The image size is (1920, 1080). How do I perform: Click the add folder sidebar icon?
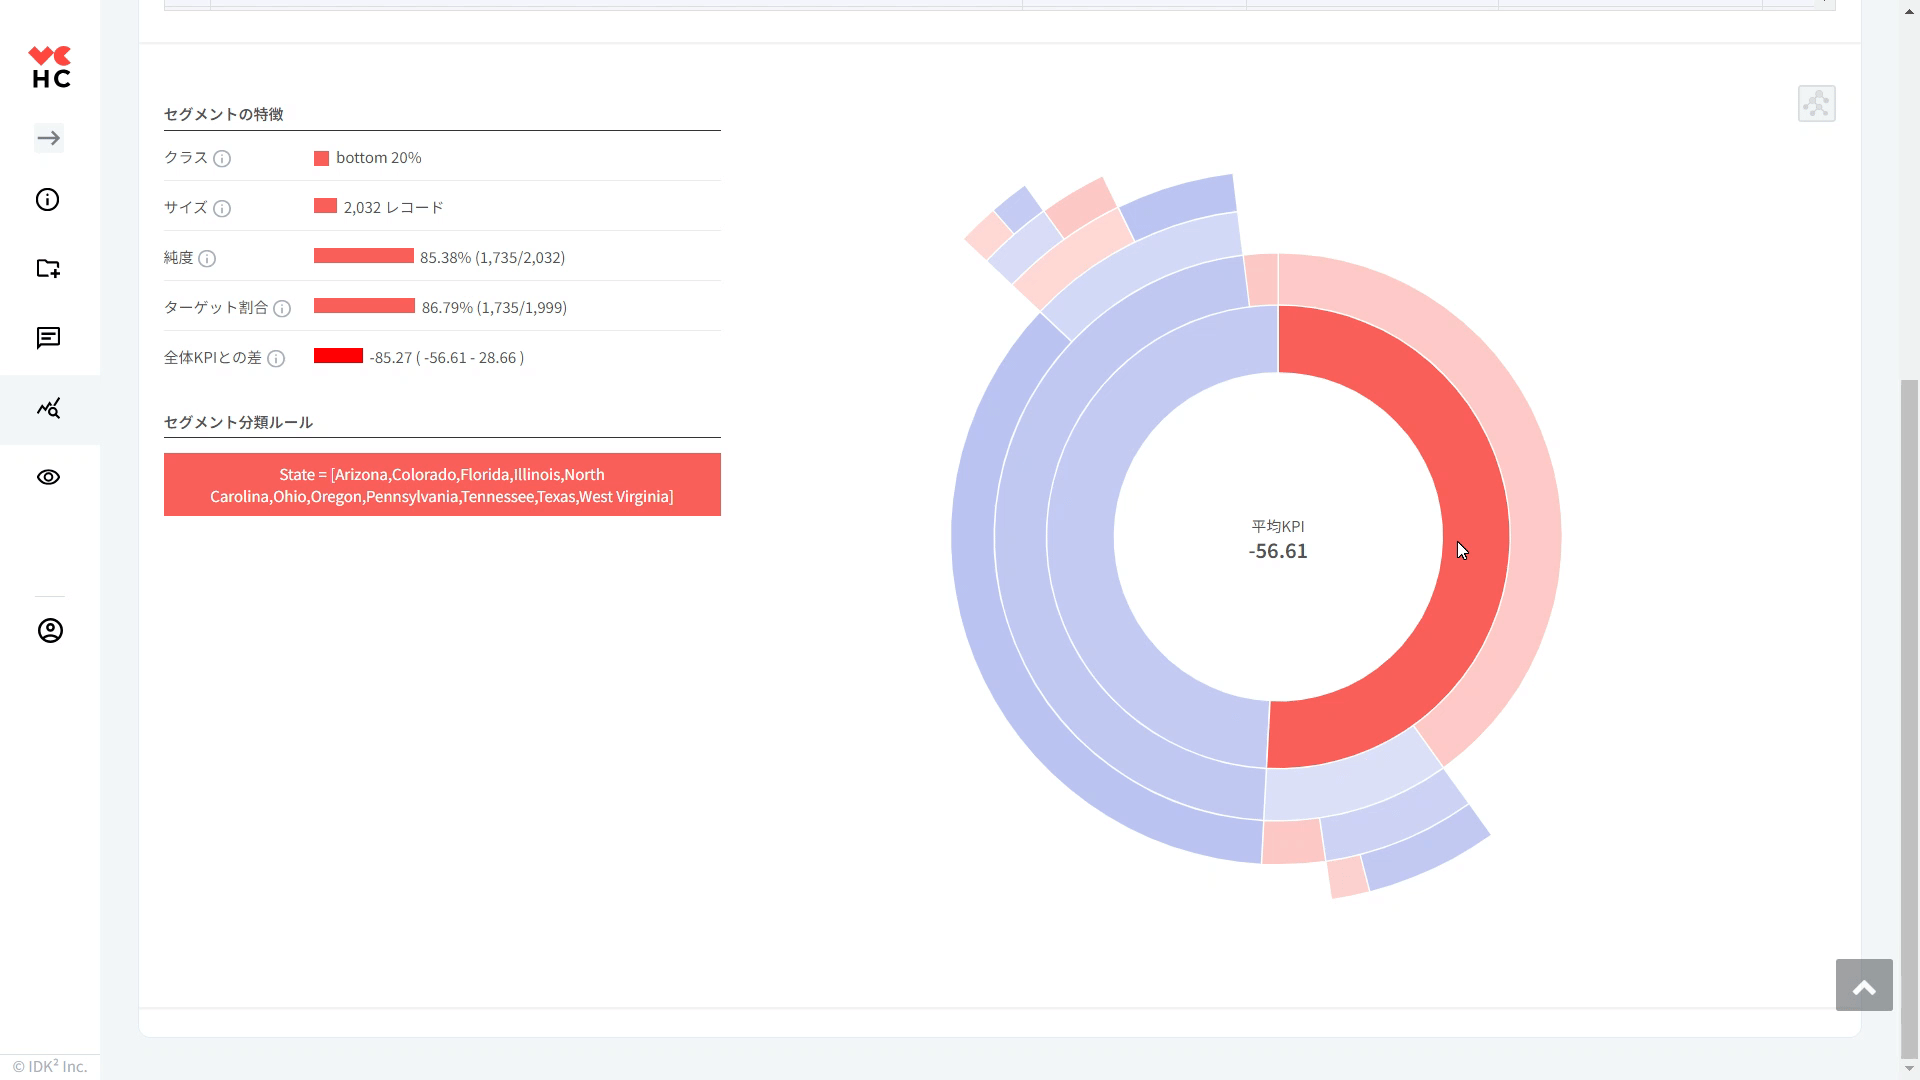coord(48,268)
